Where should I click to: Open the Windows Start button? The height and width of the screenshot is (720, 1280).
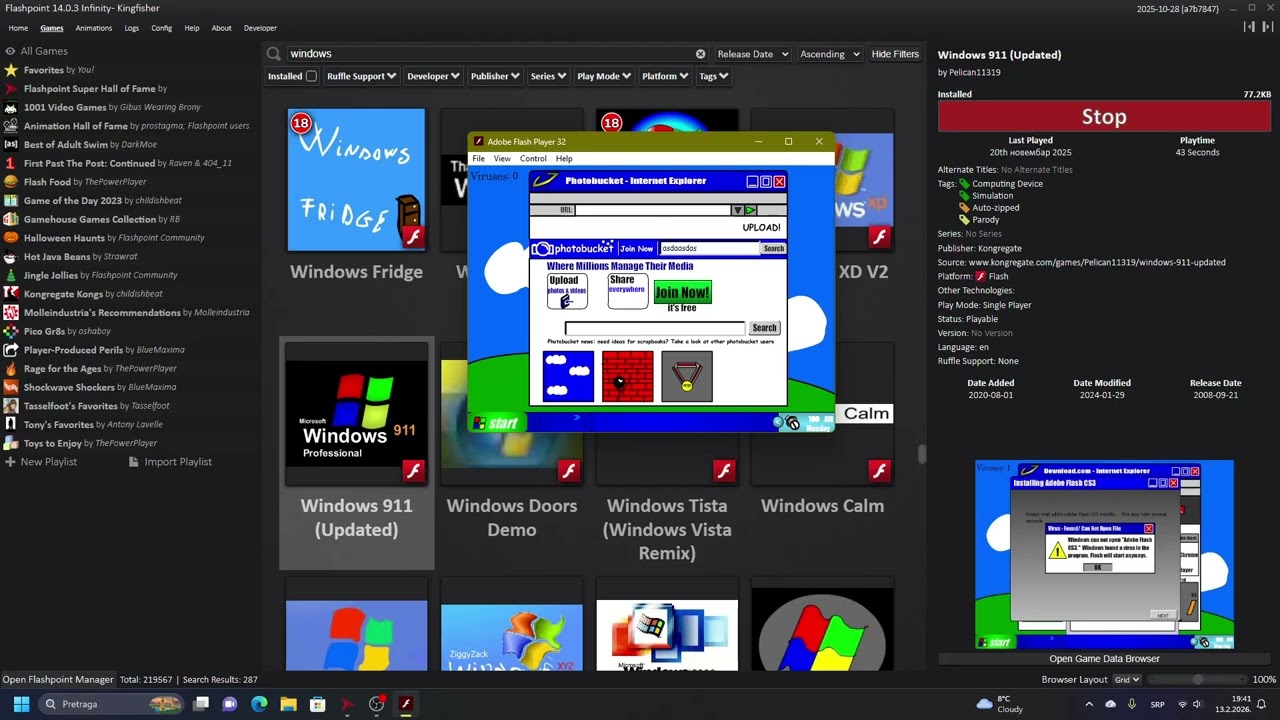tap(21, 704)
